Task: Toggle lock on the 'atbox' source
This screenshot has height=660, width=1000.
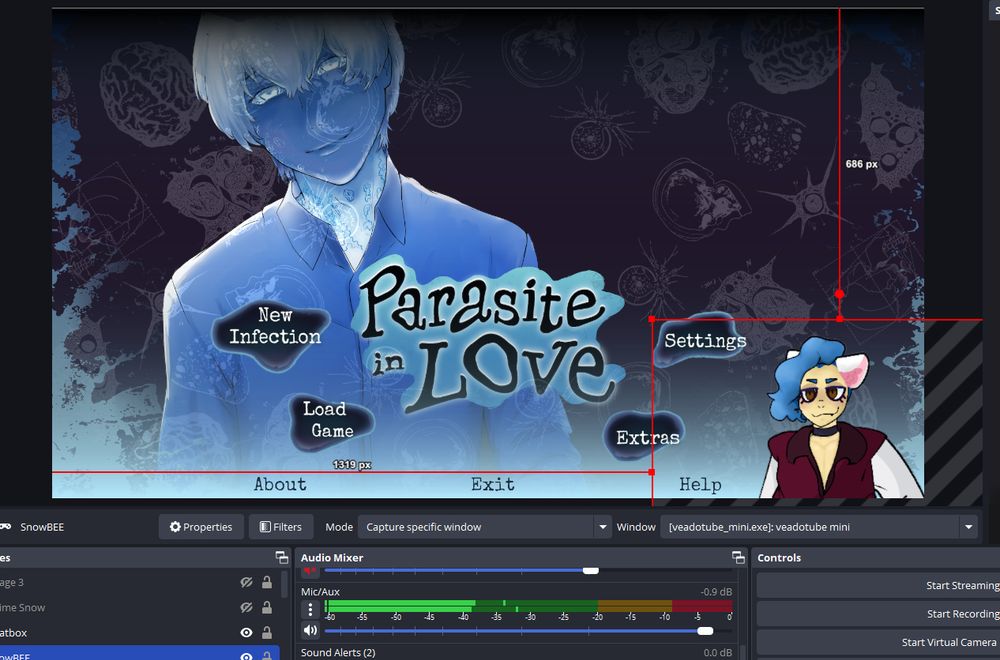Action: pos(267,633)
